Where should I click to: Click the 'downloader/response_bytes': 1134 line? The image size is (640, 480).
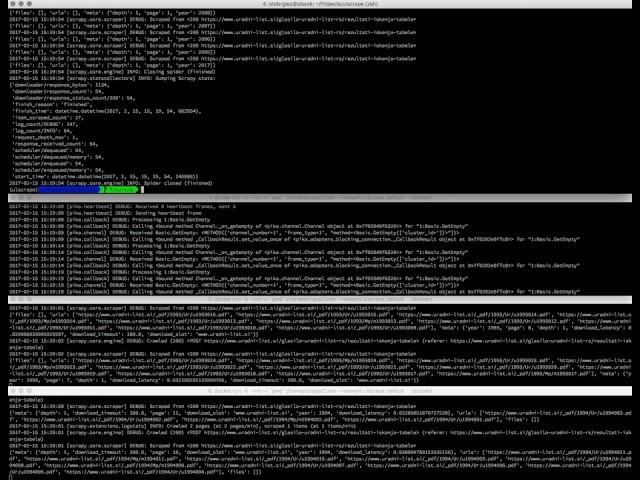(x=60, y=85)
